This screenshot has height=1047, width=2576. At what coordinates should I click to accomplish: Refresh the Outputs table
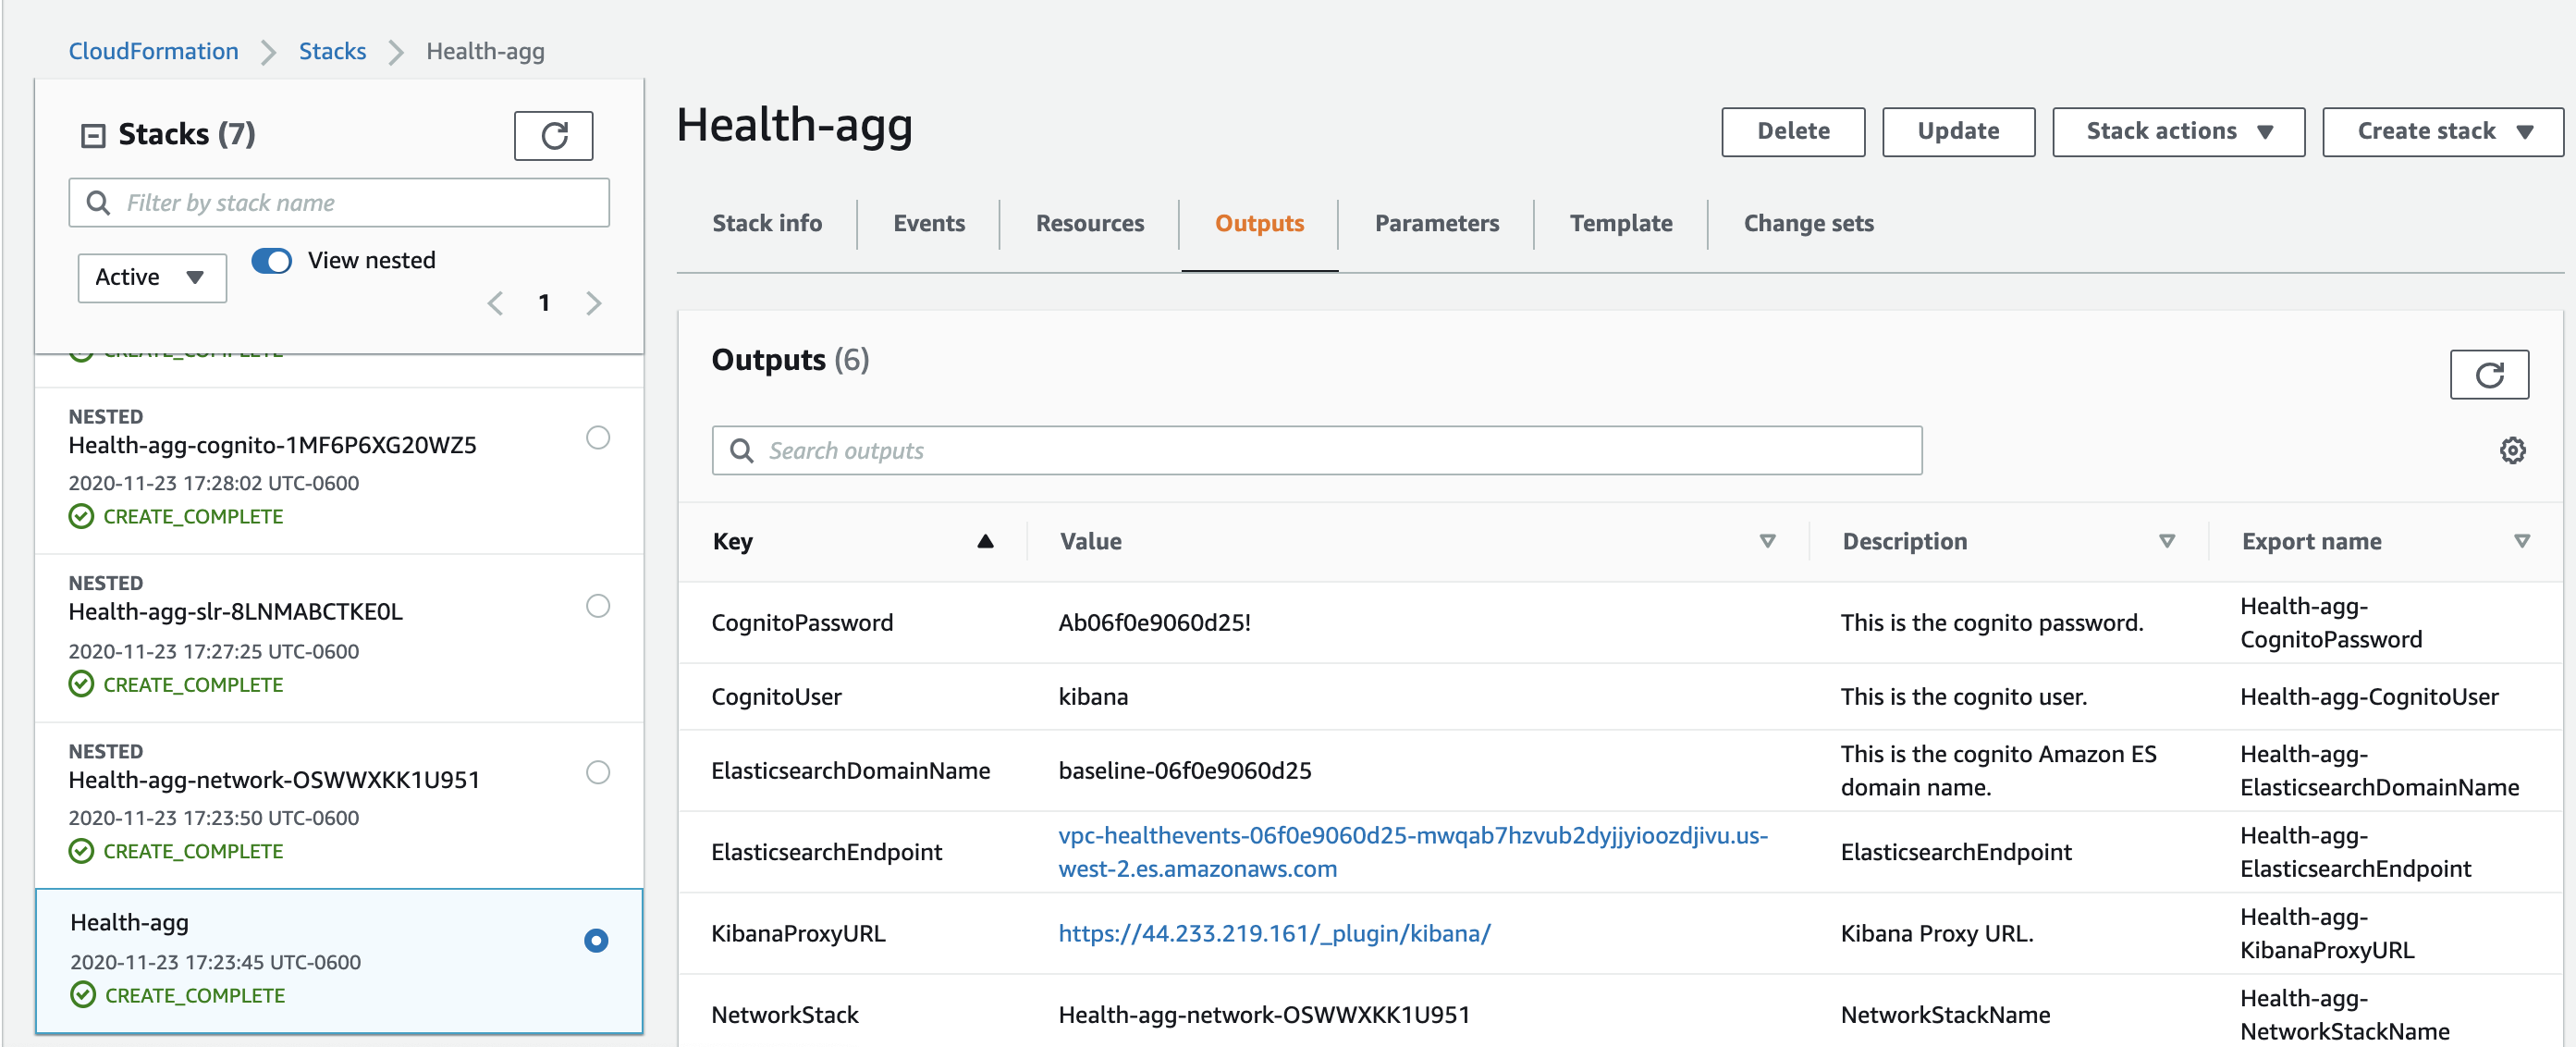click(x=2489, y=374)
